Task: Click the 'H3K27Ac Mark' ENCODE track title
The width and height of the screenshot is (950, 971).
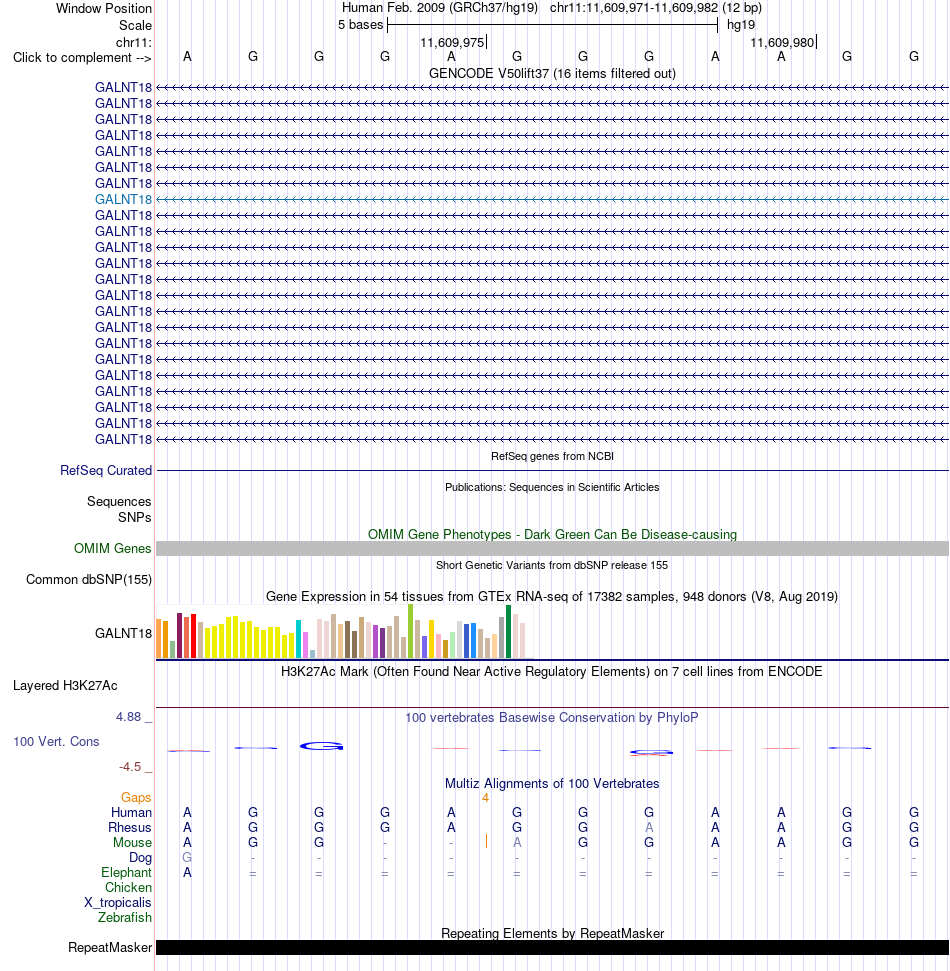Action: click(552, 672)
